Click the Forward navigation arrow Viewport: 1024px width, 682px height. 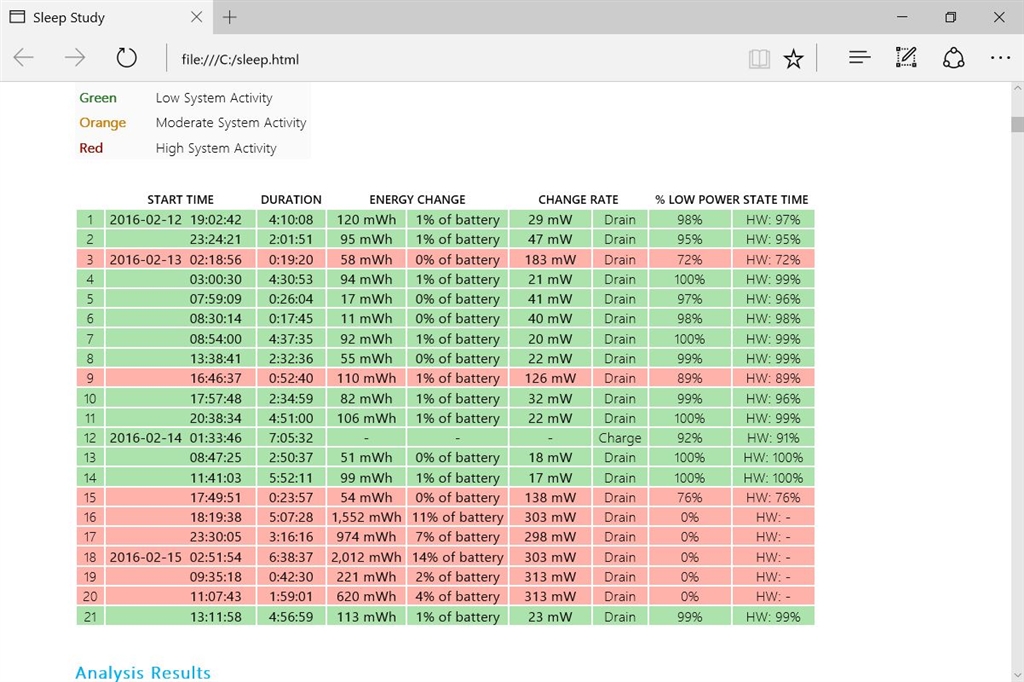(x=75, y=58)
